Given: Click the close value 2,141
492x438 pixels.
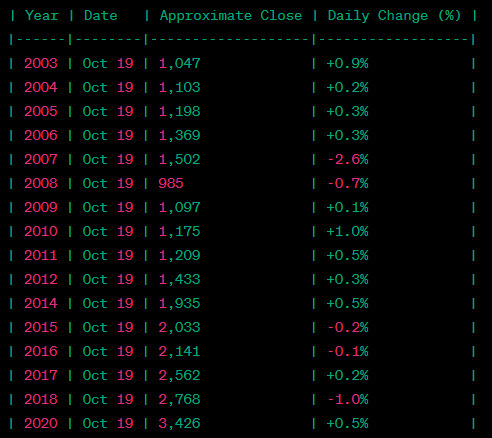Looking at the screenshot, I should [x=180, y=351].
